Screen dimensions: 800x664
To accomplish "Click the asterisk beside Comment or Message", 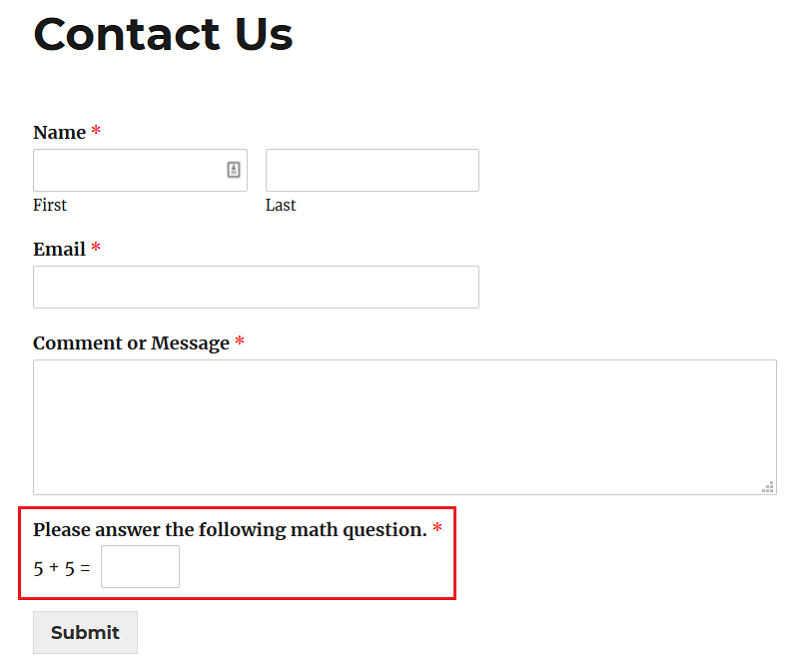I will click(240, 341).
